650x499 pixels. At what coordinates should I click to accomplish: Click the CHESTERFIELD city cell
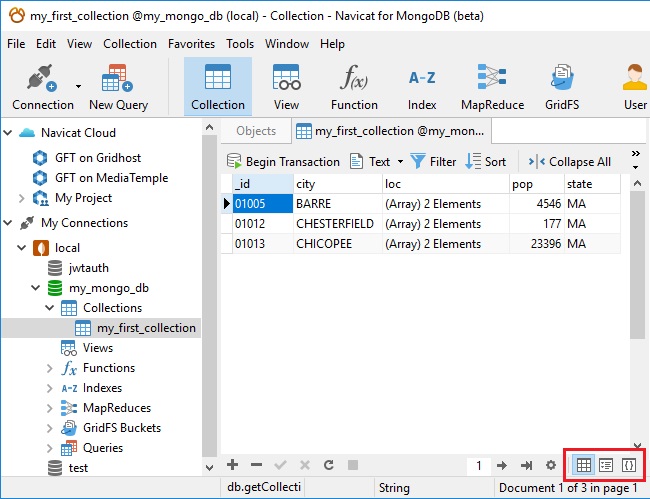tap(337, 224)
